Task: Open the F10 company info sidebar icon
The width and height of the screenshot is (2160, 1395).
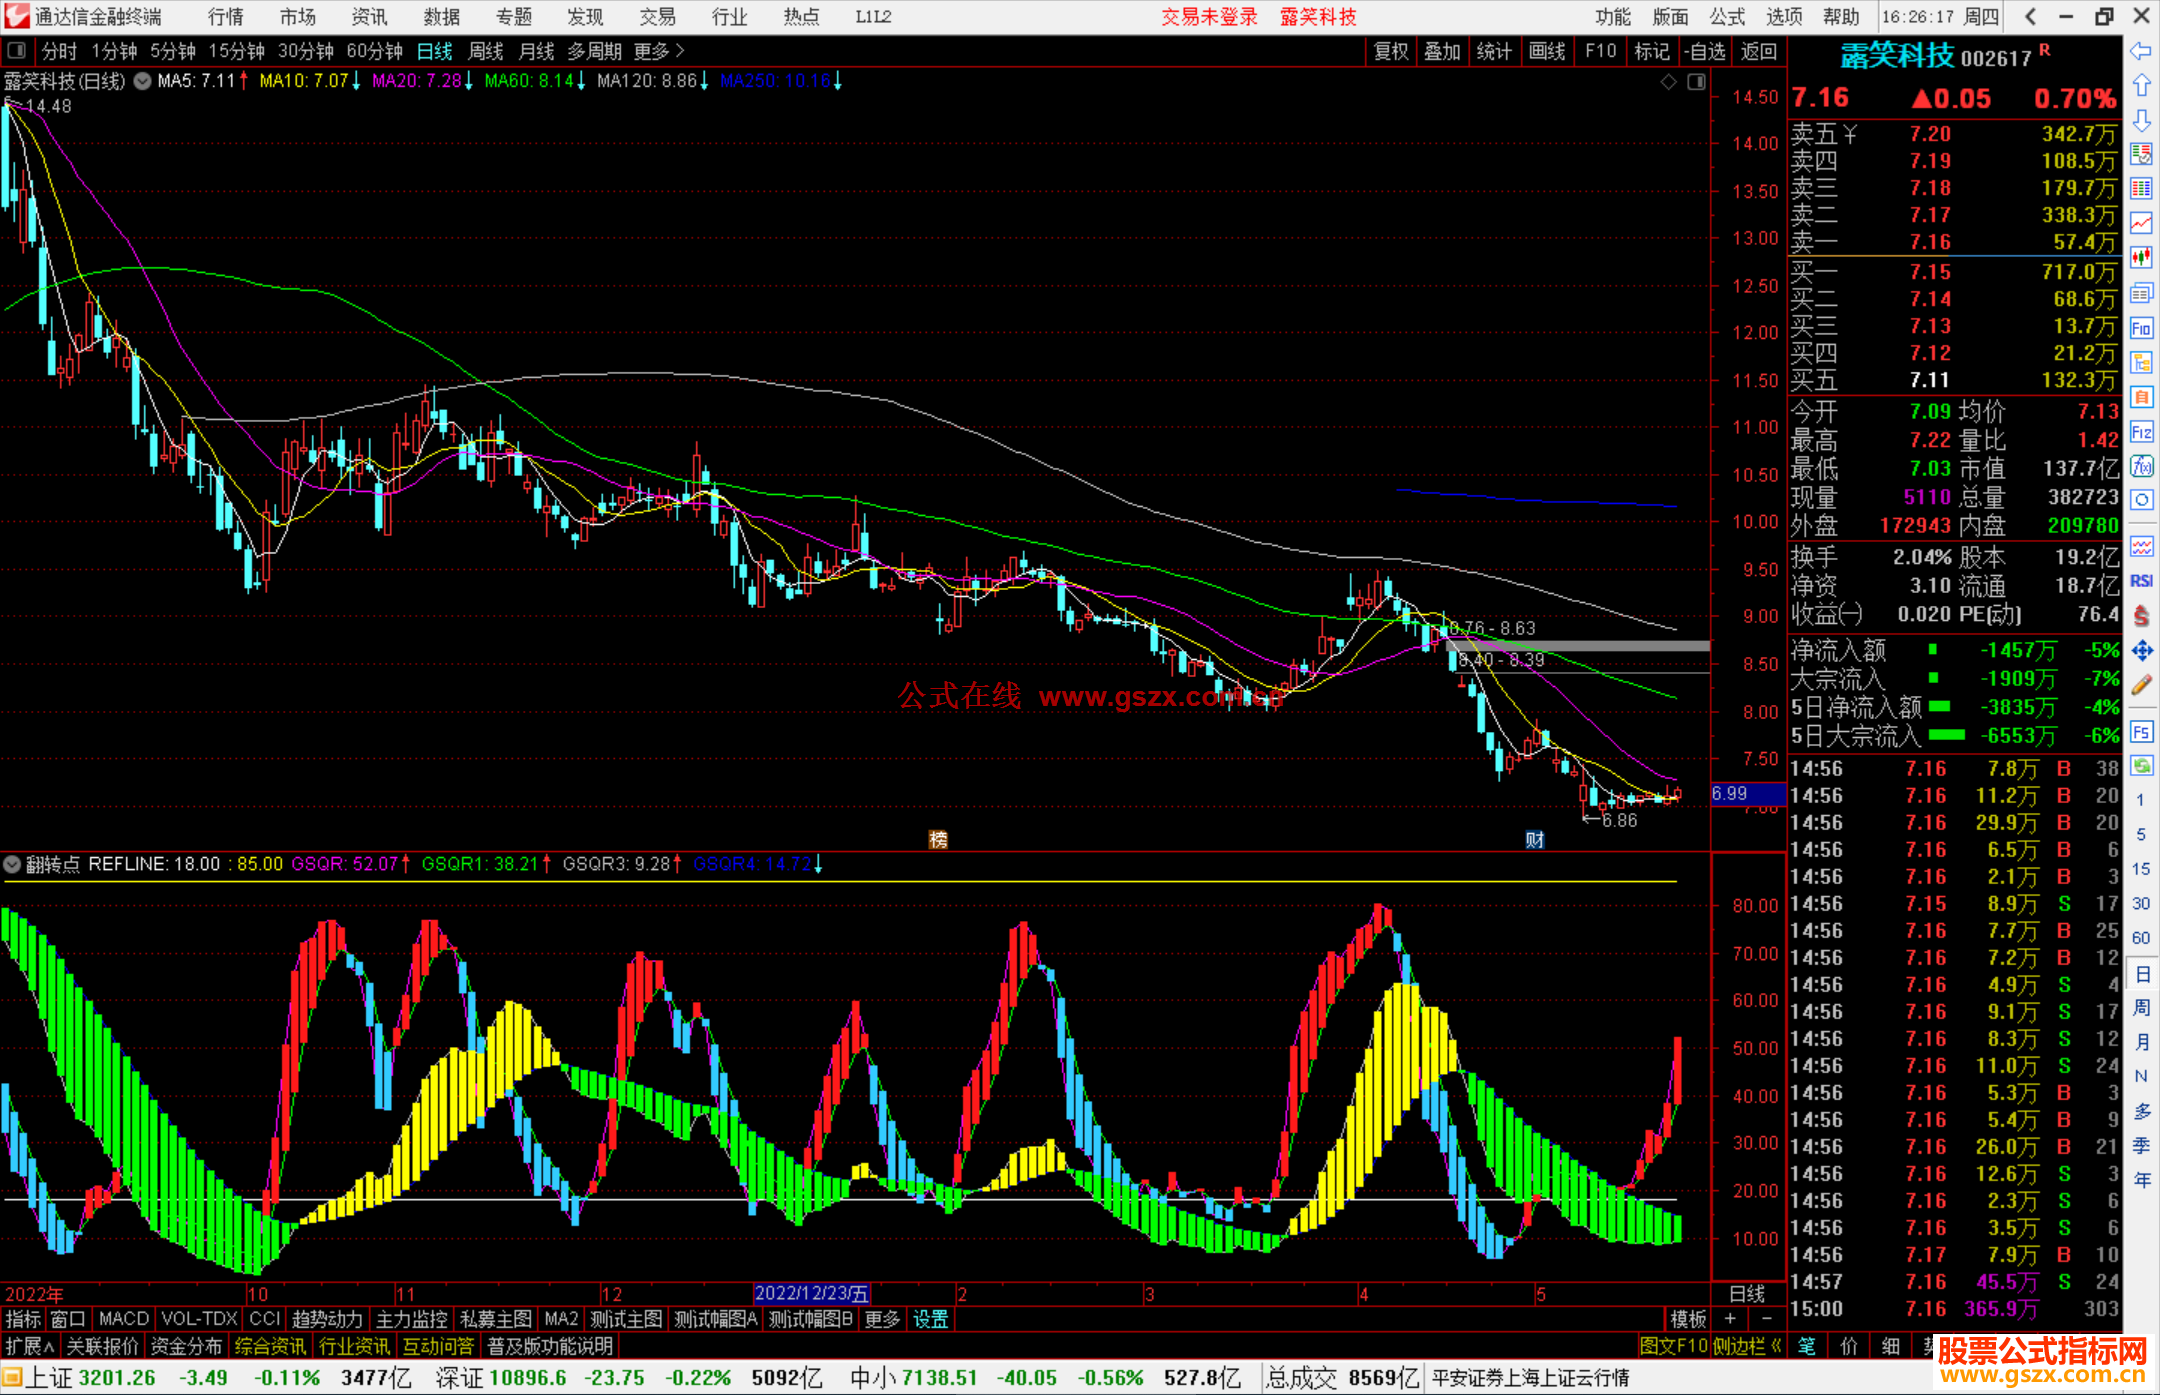Action: pos(2141,328)
